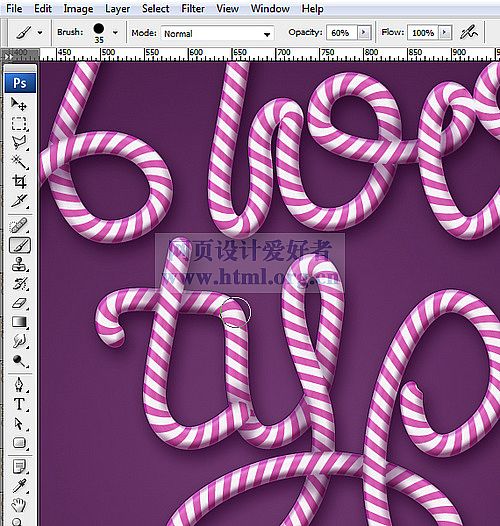The image size is (500, 526).
Task: Select the Rounded Rectangle shape tool
Action: [x=19, y=443]
